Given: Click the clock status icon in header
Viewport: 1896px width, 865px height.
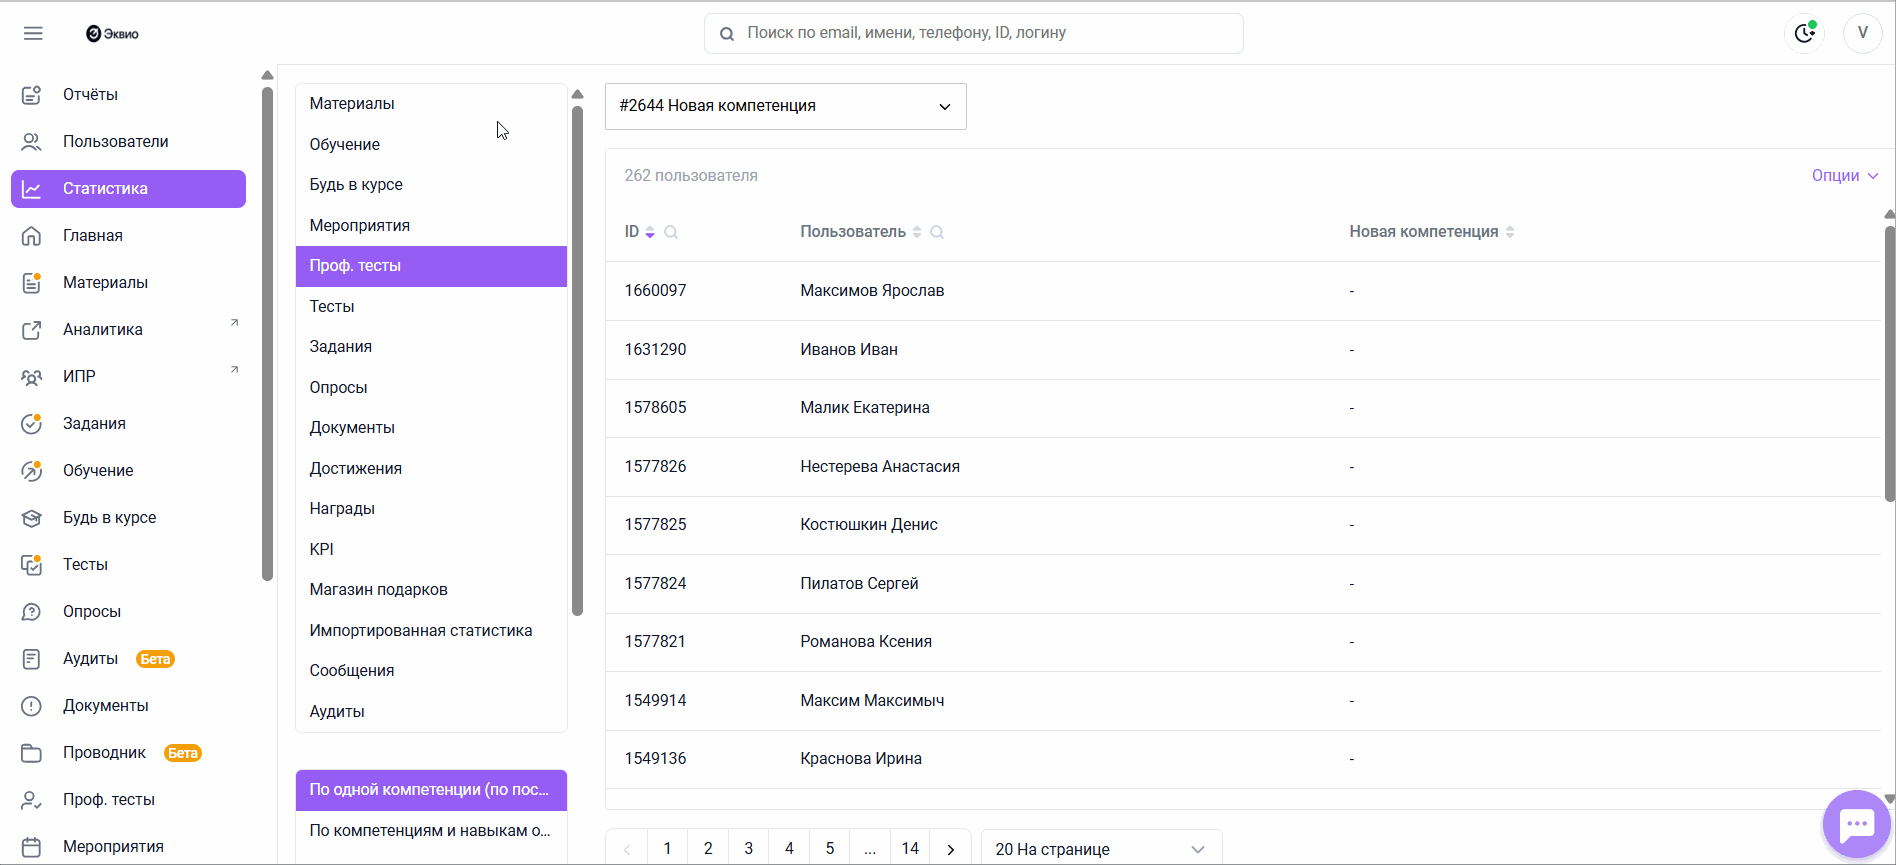Looking at the screenshot, I should [x=1804, y=33].
